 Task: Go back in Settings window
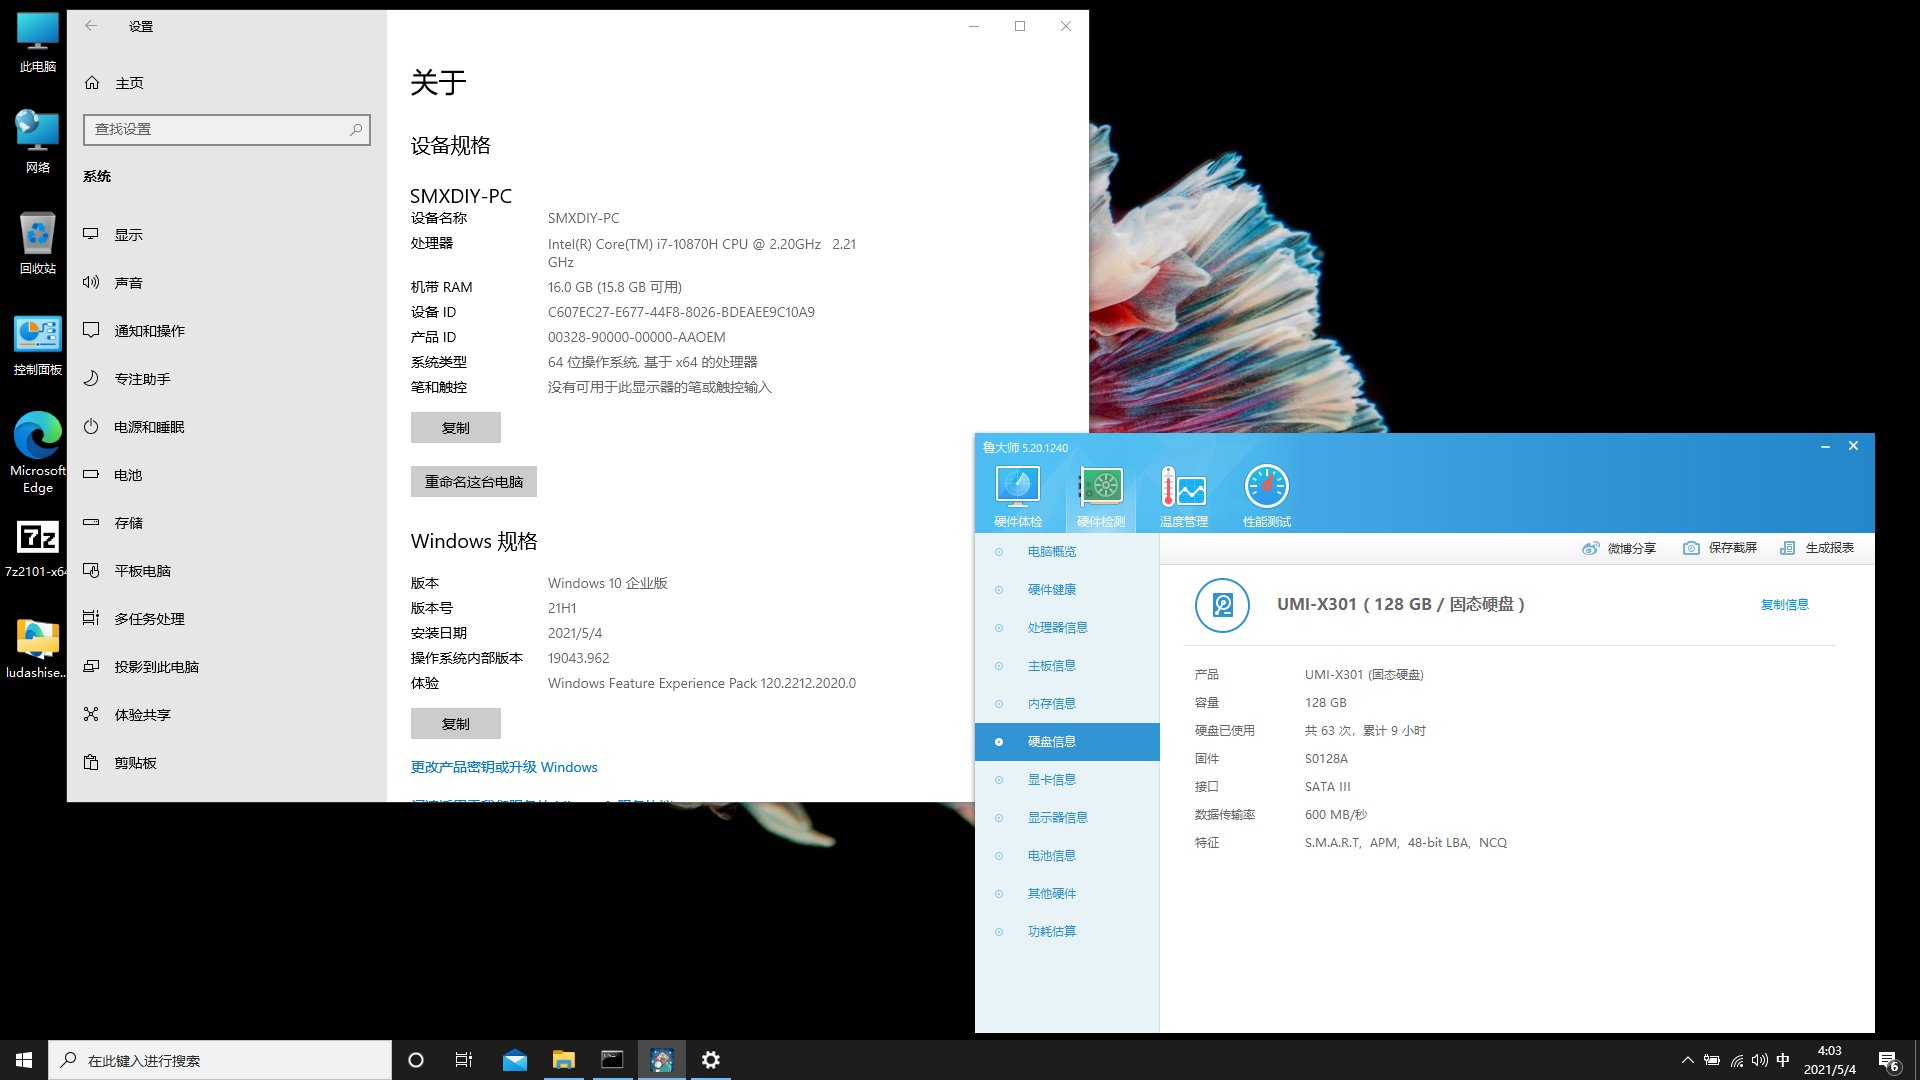click(91, 26)
